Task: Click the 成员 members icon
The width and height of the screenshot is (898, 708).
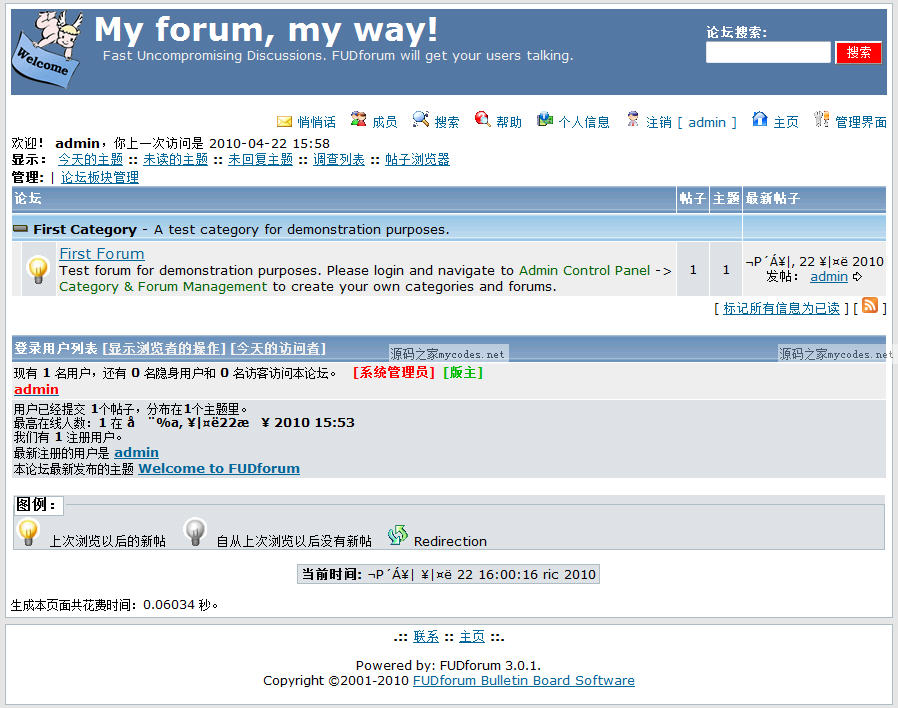Action: (360, 122)
